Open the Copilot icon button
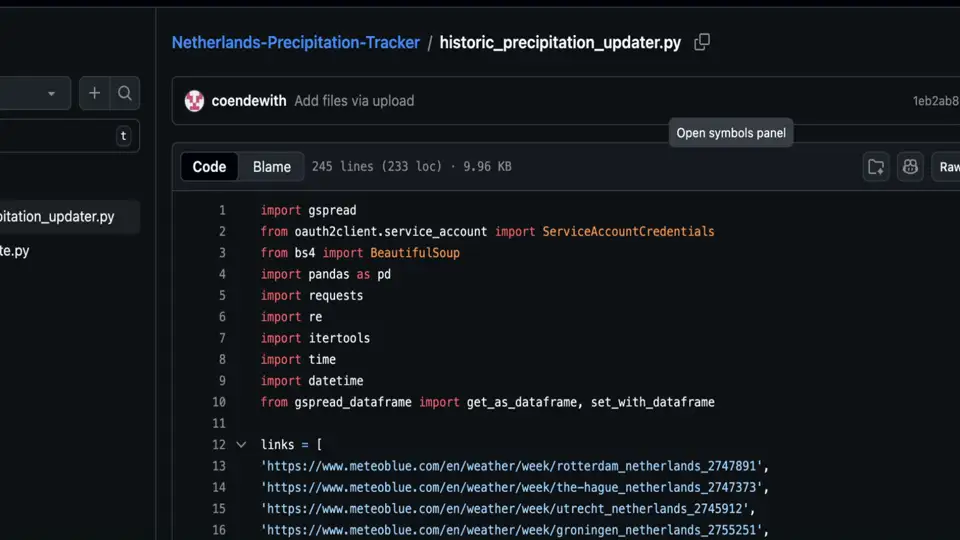The height and width of the screenshot is (540, 960). [x=910, y=167]
